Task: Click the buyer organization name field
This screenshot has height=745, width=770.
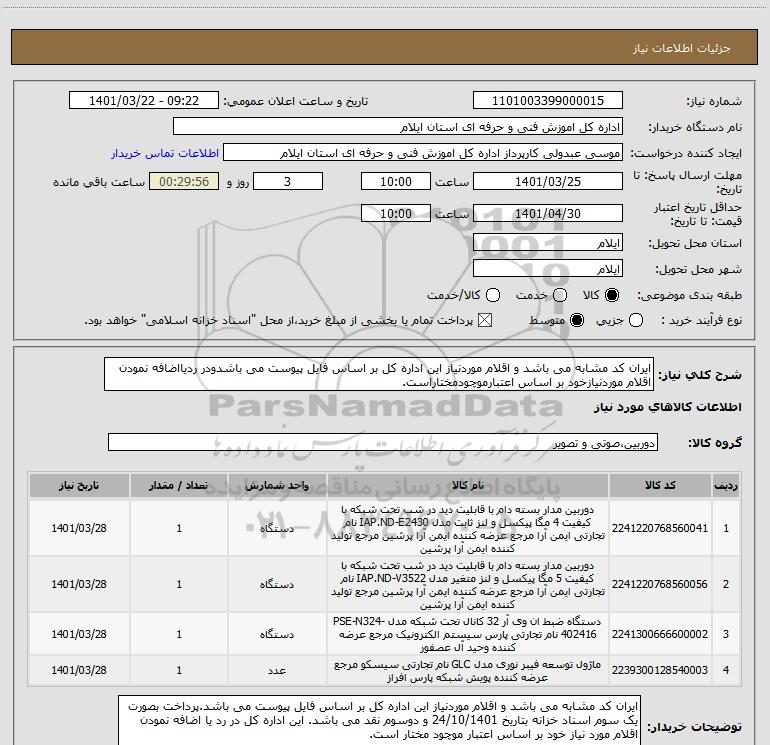Action: coord(398,127)
